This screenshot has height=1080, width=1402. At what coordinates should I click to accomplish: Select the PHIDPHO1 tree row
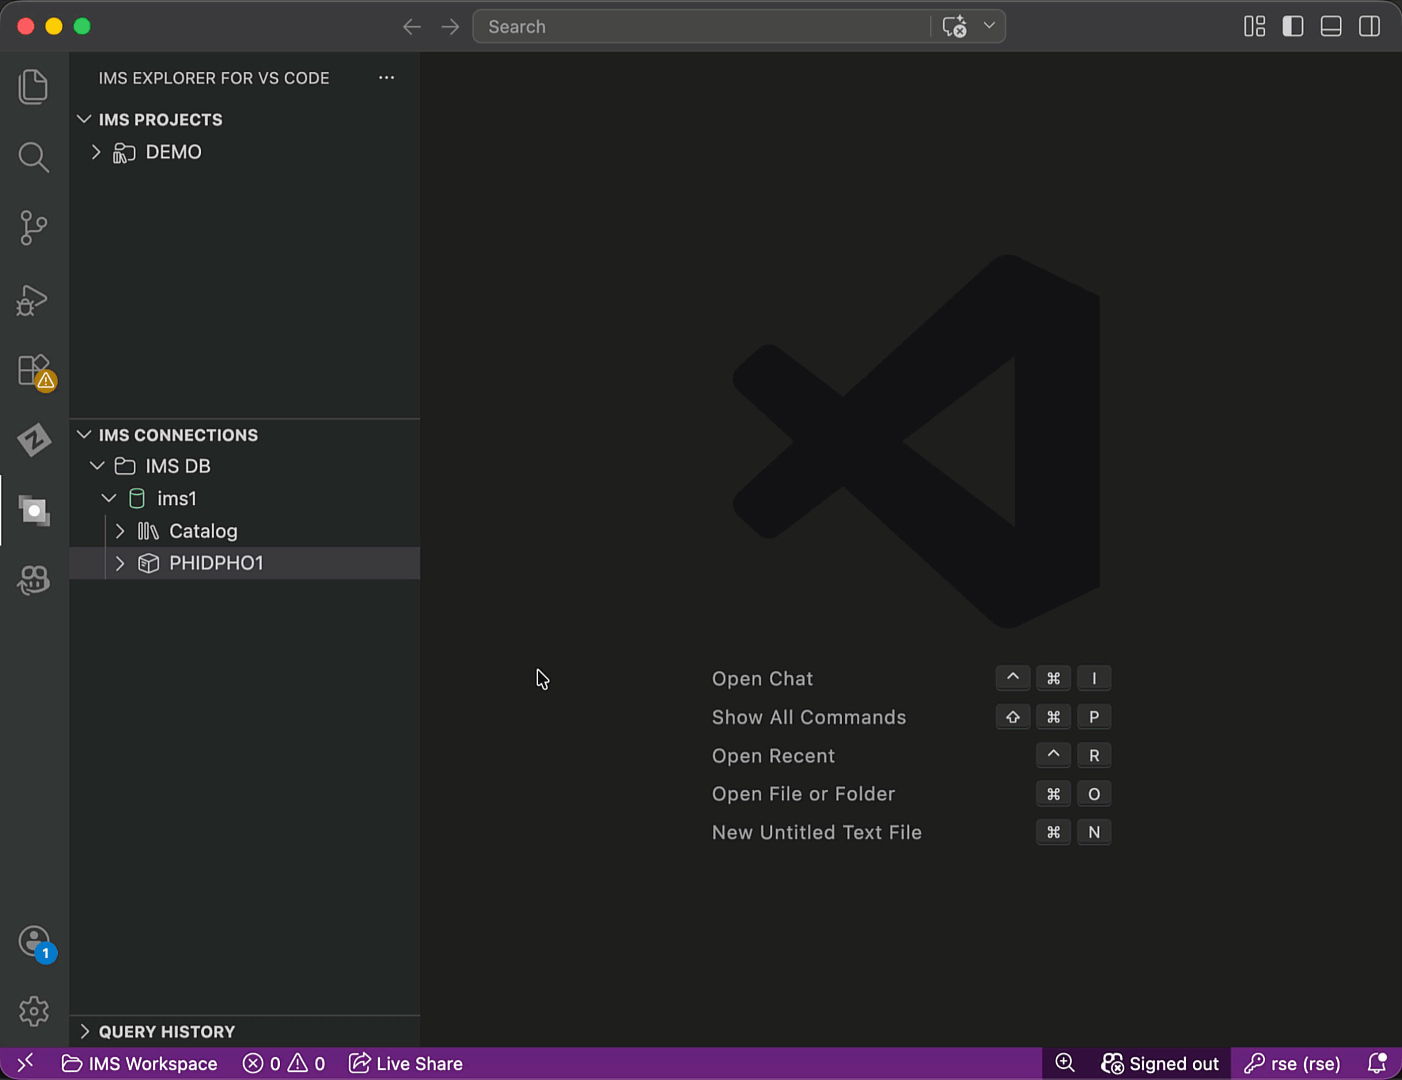coord(245,563)
